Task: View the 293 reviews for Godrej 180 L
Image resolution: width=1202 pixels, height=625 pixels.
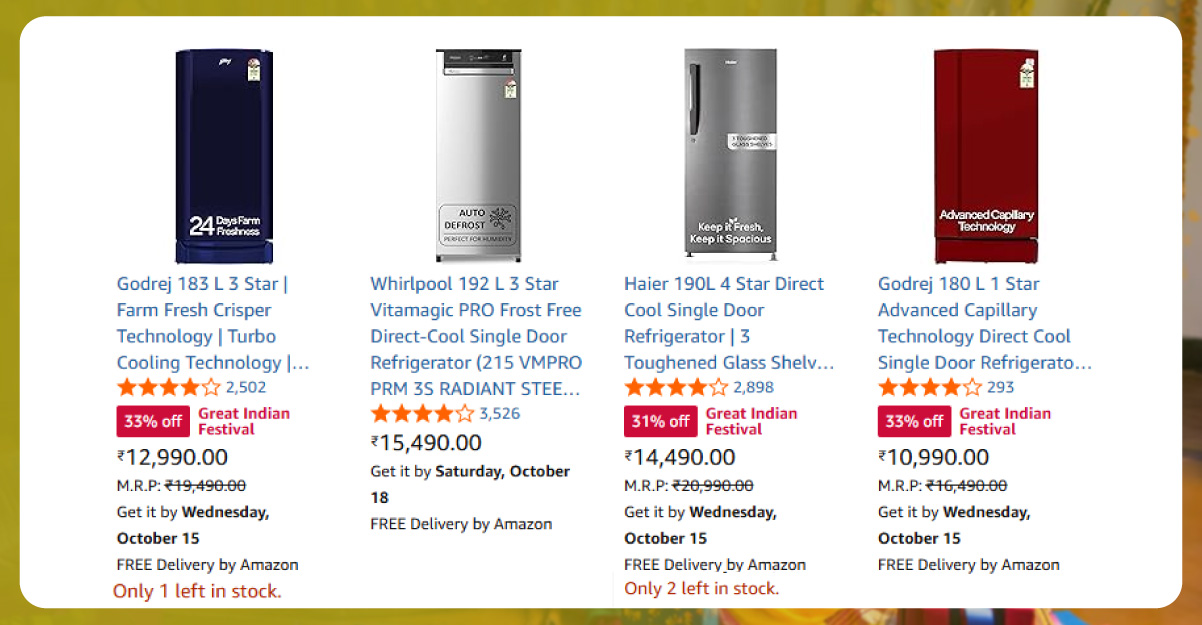Action: click(1001, 388)
